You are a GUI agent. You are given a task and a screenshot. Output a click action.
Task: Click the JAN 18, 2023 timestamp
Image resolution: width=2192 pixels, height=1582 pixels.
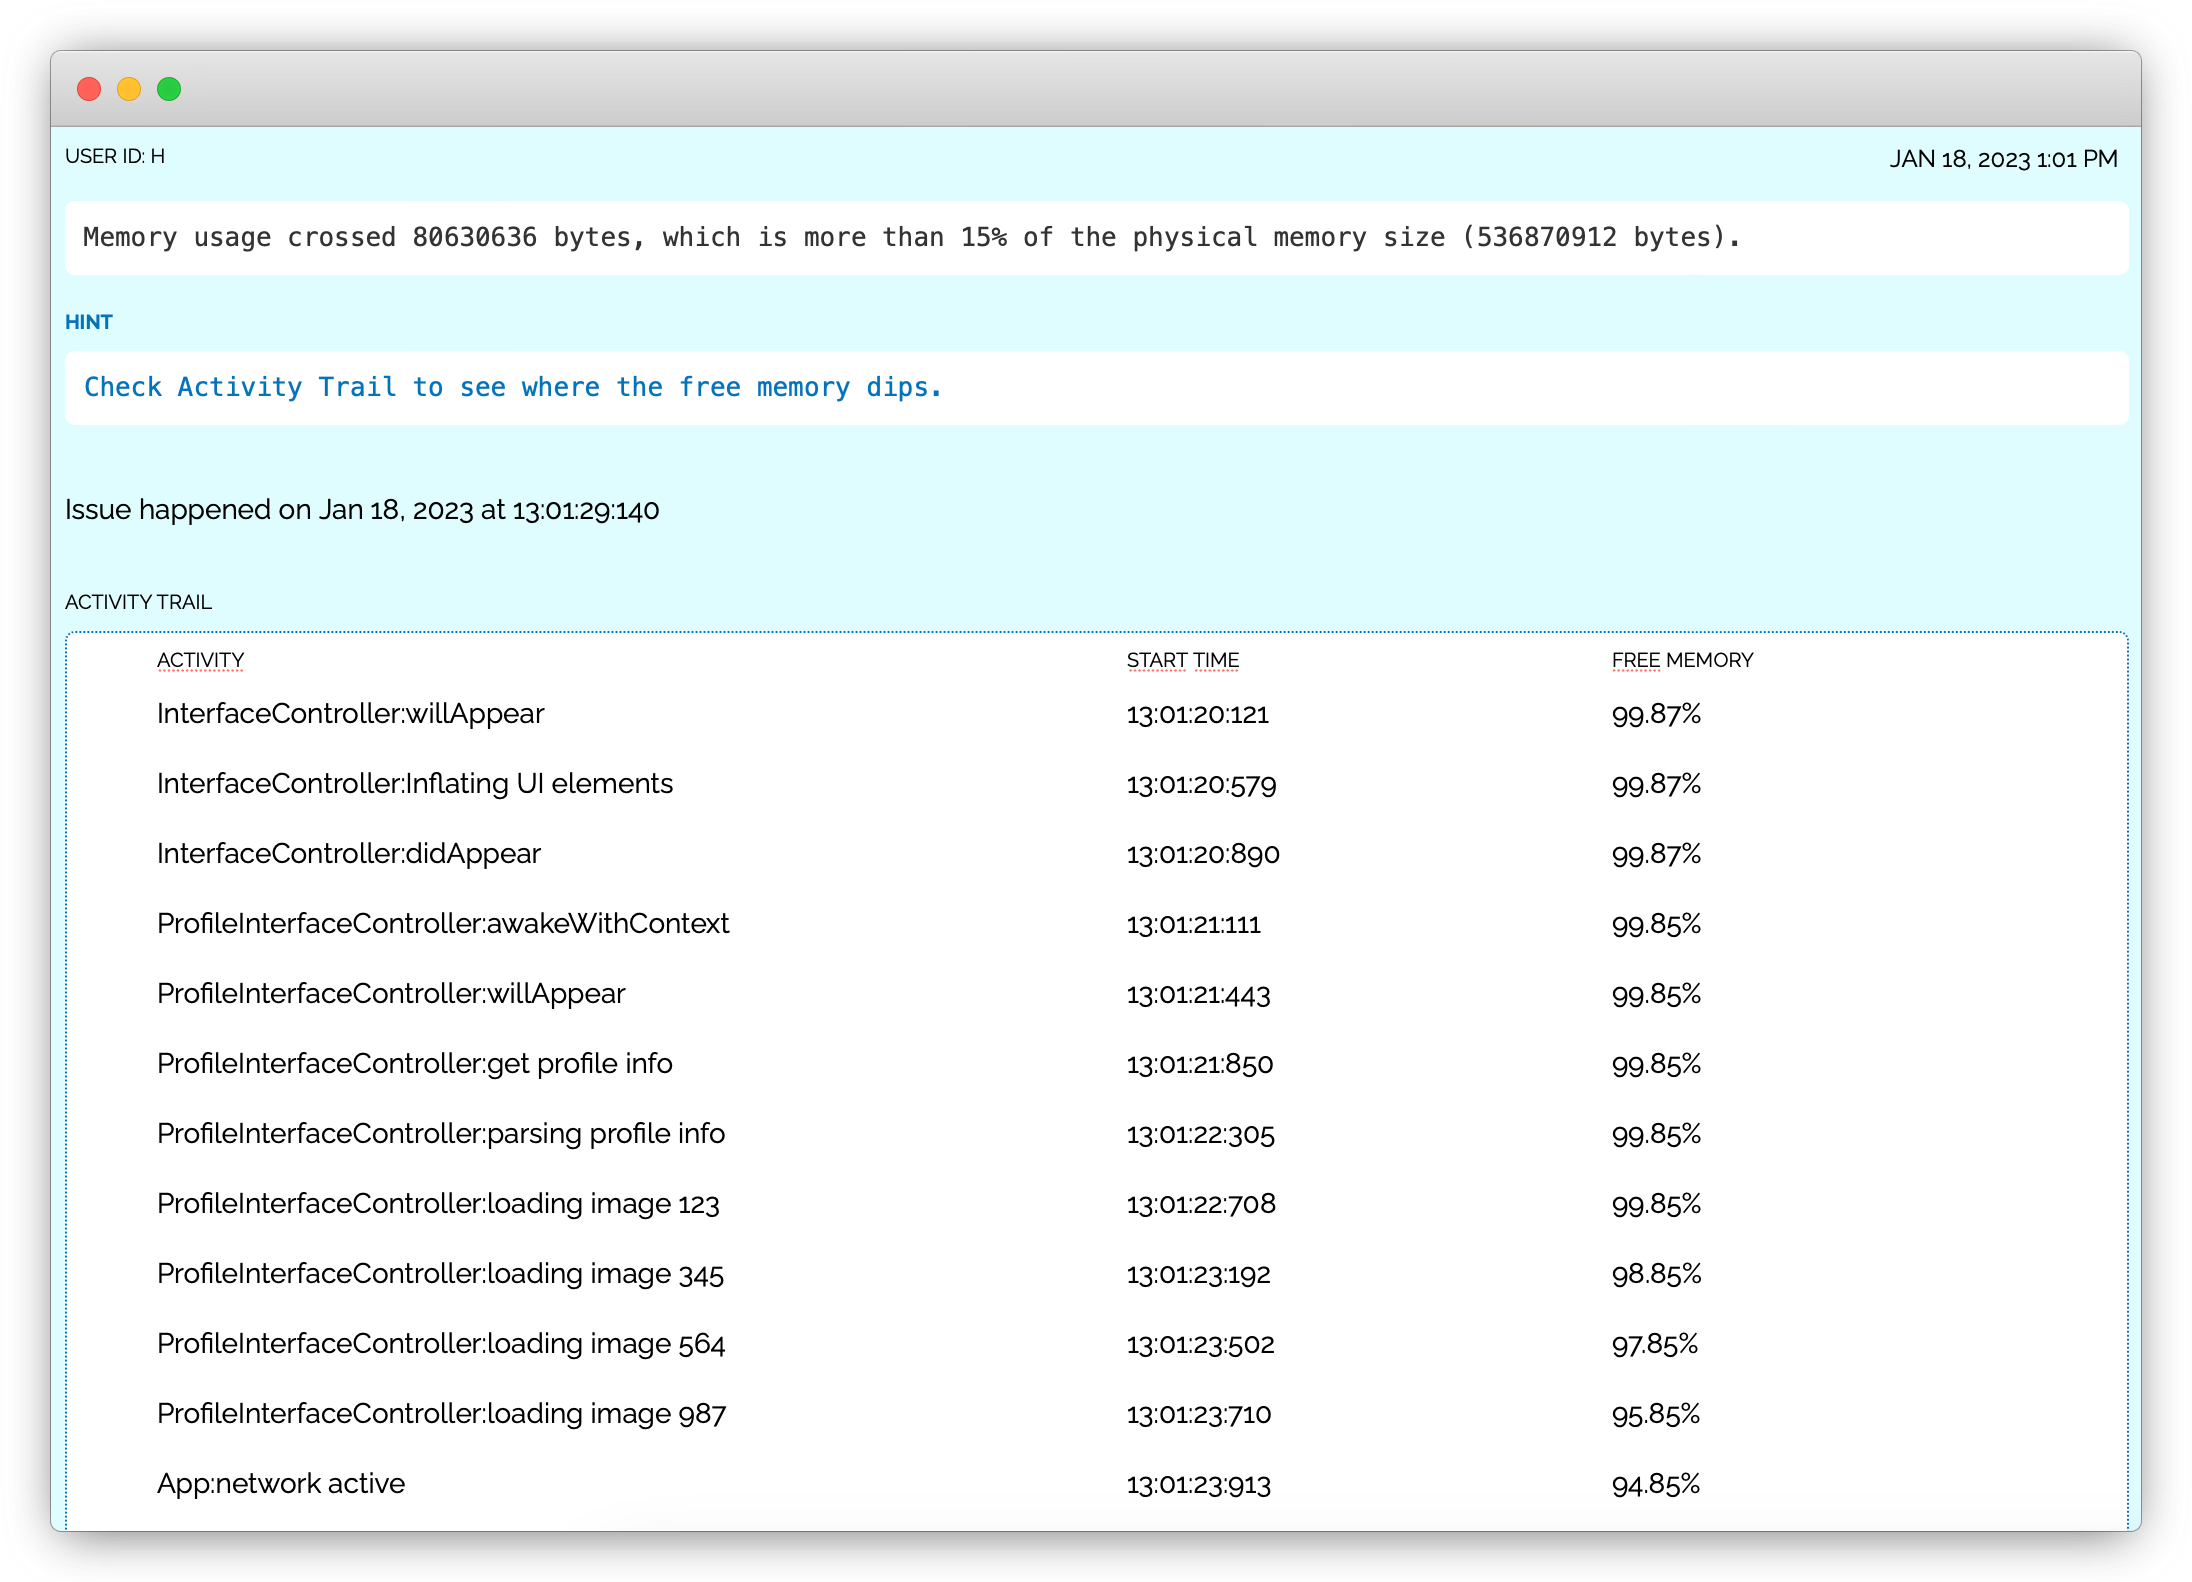2003,159
